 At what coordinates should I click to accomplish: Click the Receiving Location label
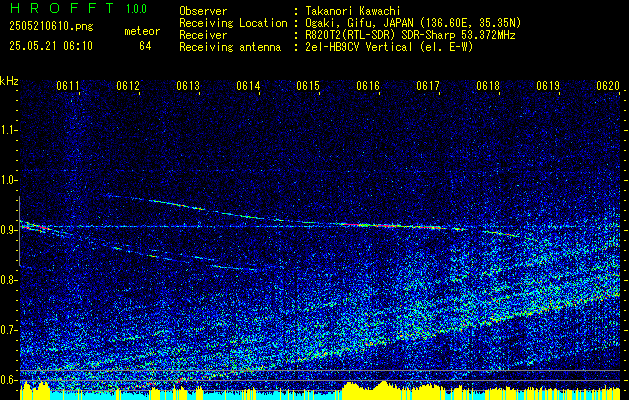pyautogui.click(x=233, y=23)
